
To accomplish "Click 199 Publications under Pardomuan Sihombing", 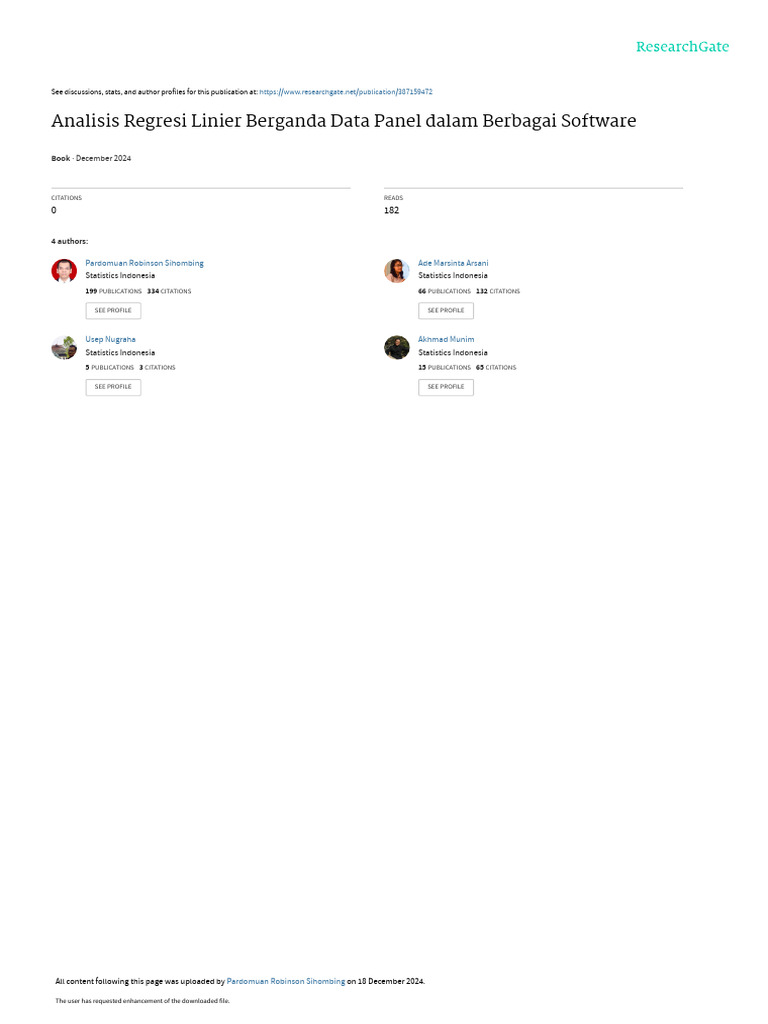I will (114, 291).
